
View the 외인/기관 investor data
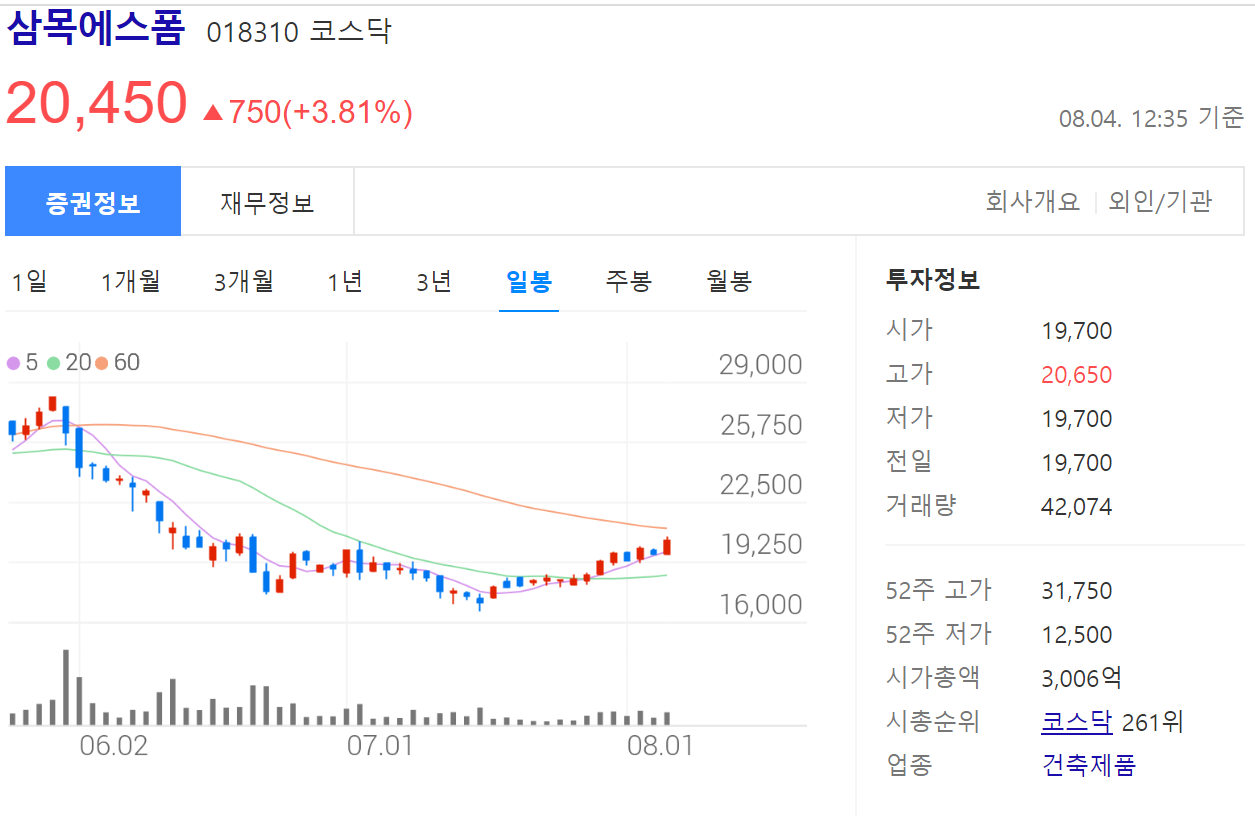[x=1160, y=200]
